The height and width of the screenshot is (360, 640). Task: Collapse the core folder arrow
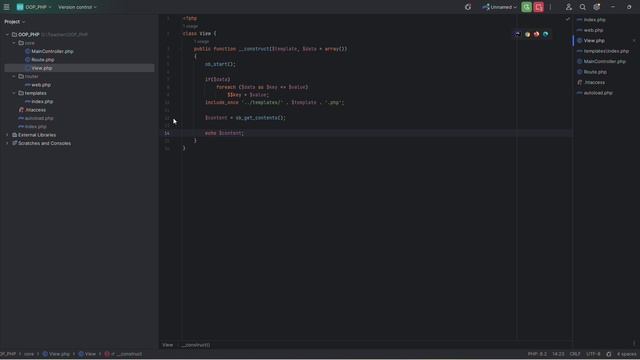tap(14, 43)
